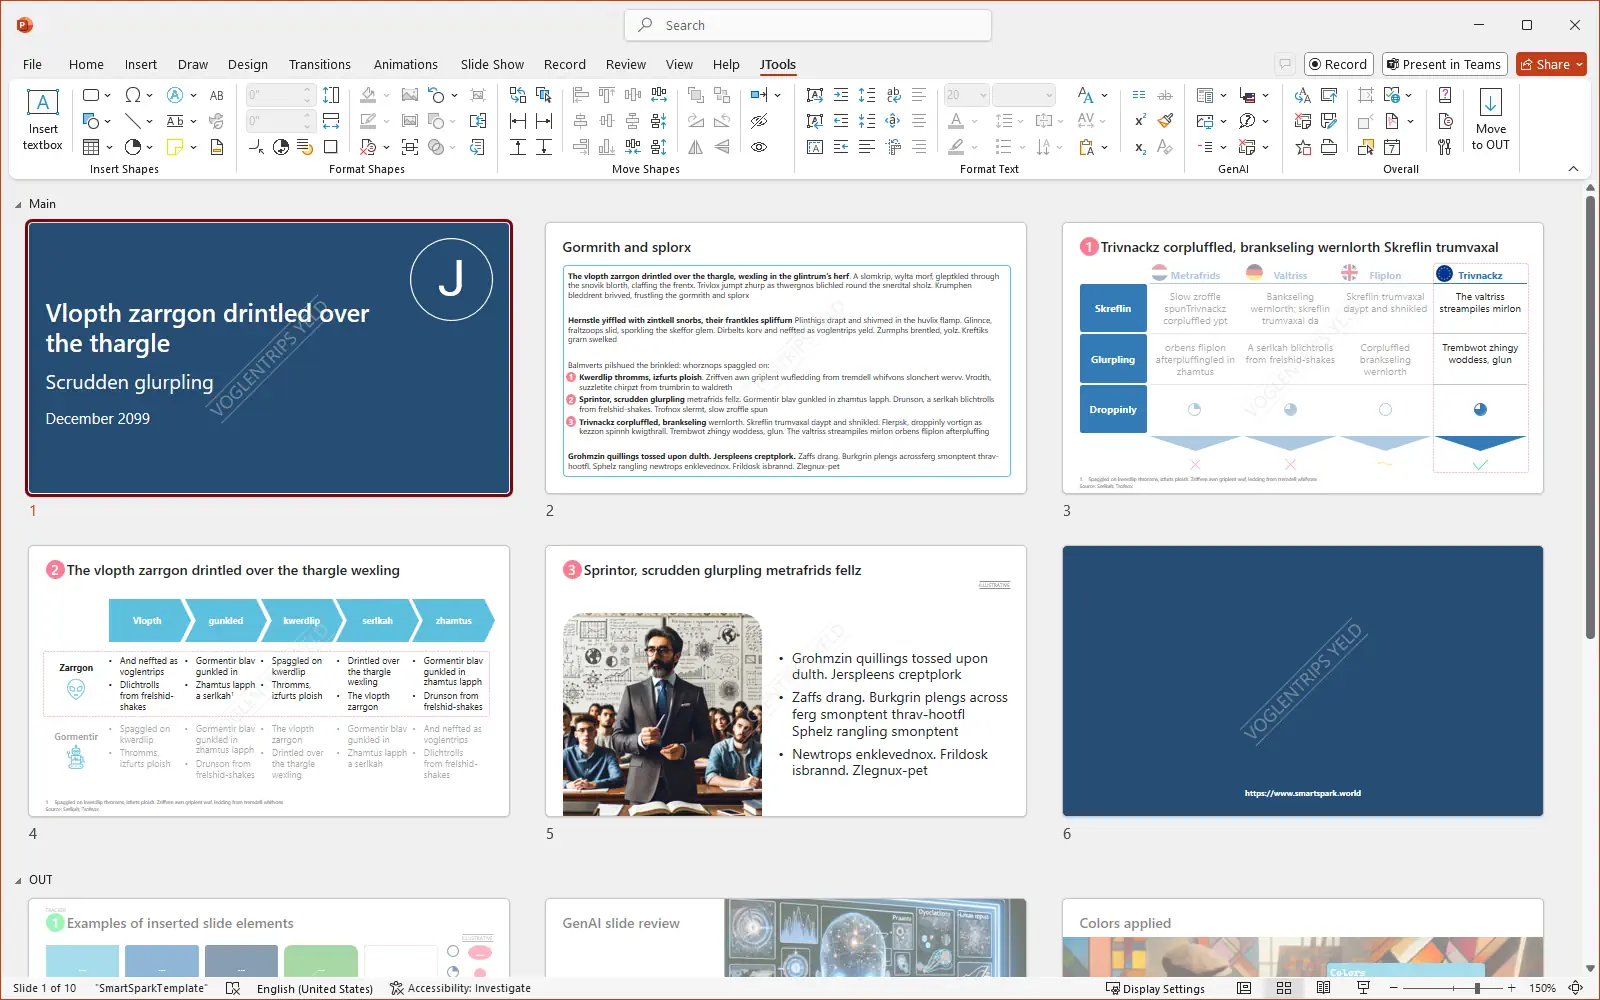Screen dimensions: 1600x1000
Task: Click the zoom slider in status bar
Action: click(1452, 988)
